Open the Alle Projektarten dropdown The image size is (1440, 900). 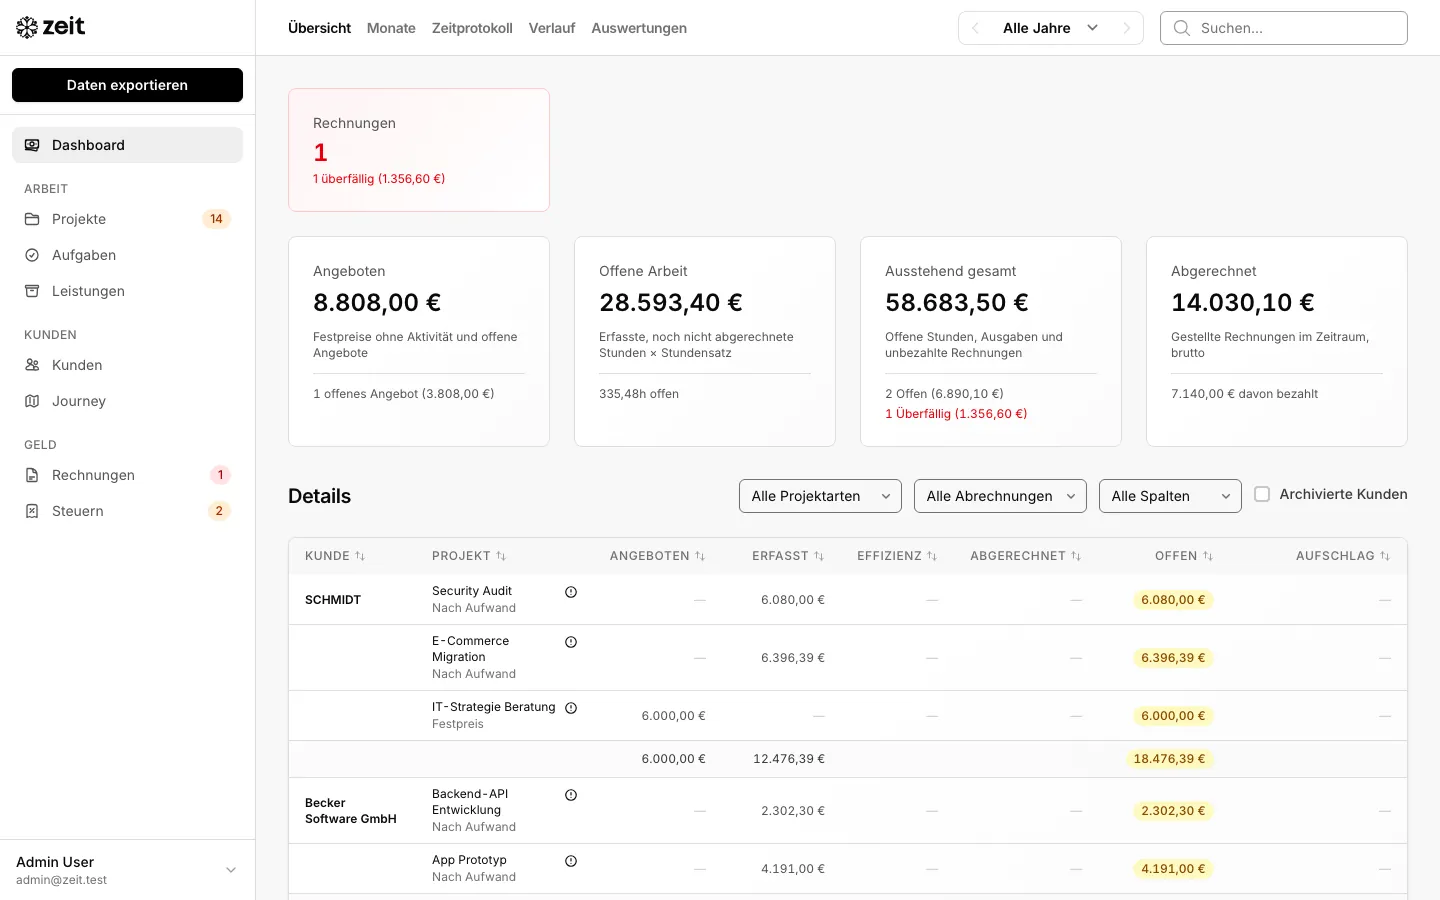pyautogui.click(x=820, y=496)
